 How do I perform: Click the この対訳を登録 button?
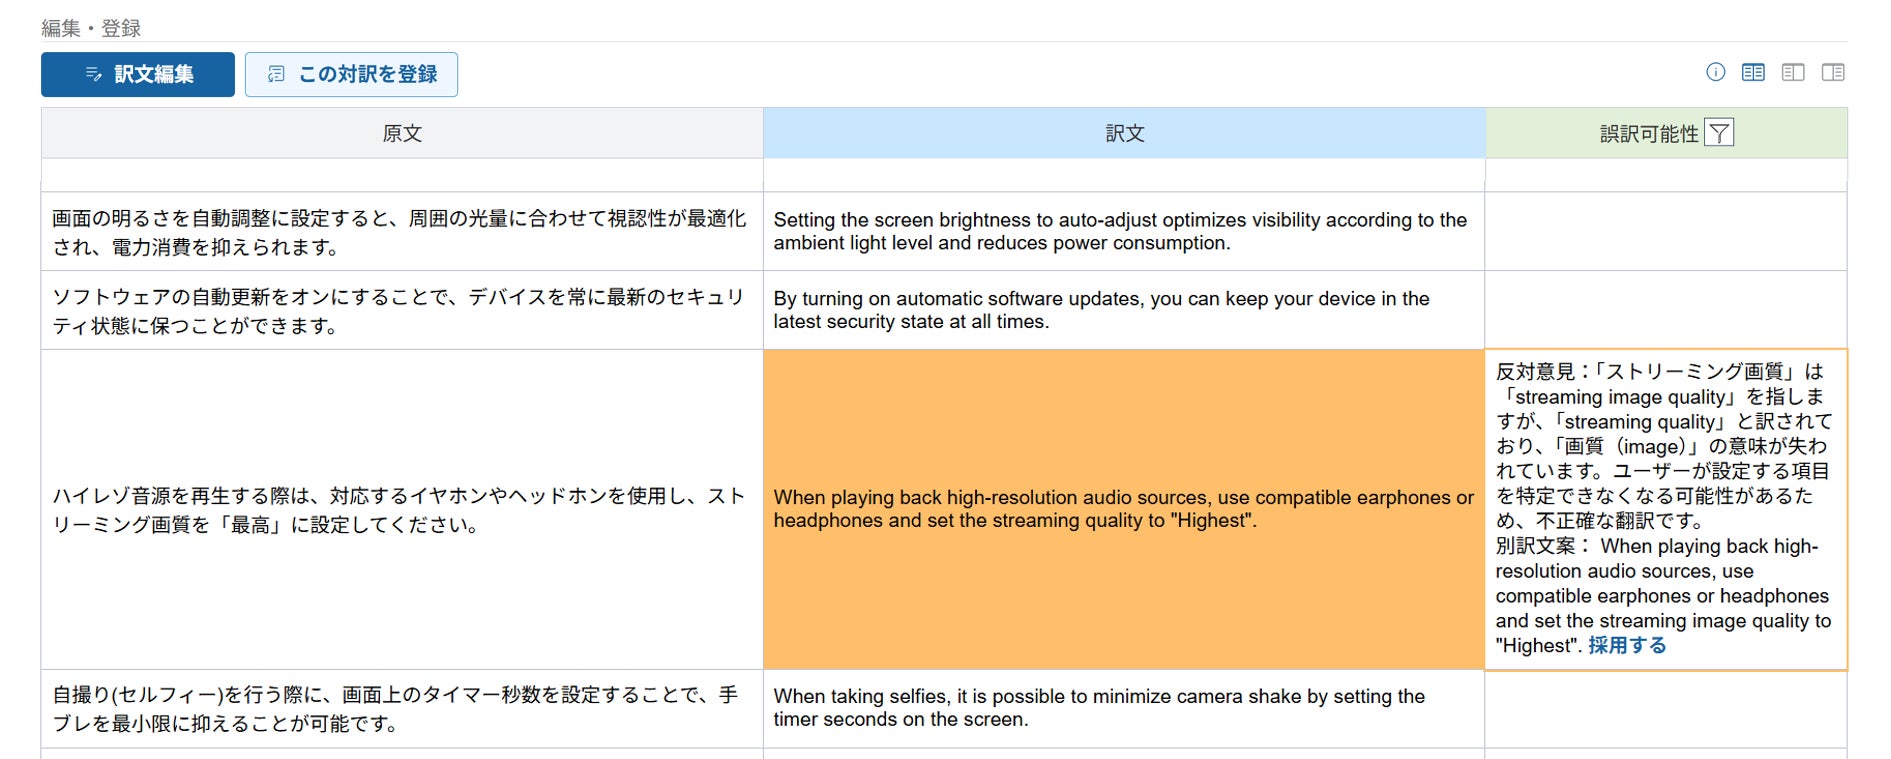(351, 74)
